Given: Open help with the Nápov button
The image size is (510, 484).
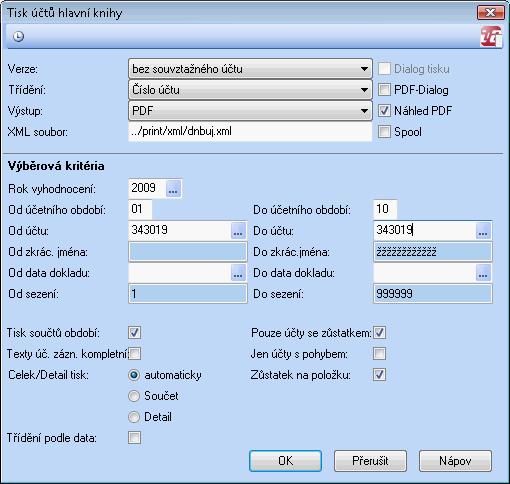Looking at the screenshot, I should pyautogui.click(x=455, y=461).
